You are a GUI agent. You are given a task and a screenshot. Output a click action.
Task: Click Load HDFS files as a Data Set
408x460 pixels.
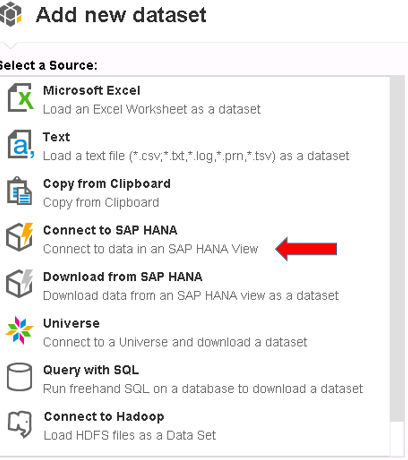point(130,435)
